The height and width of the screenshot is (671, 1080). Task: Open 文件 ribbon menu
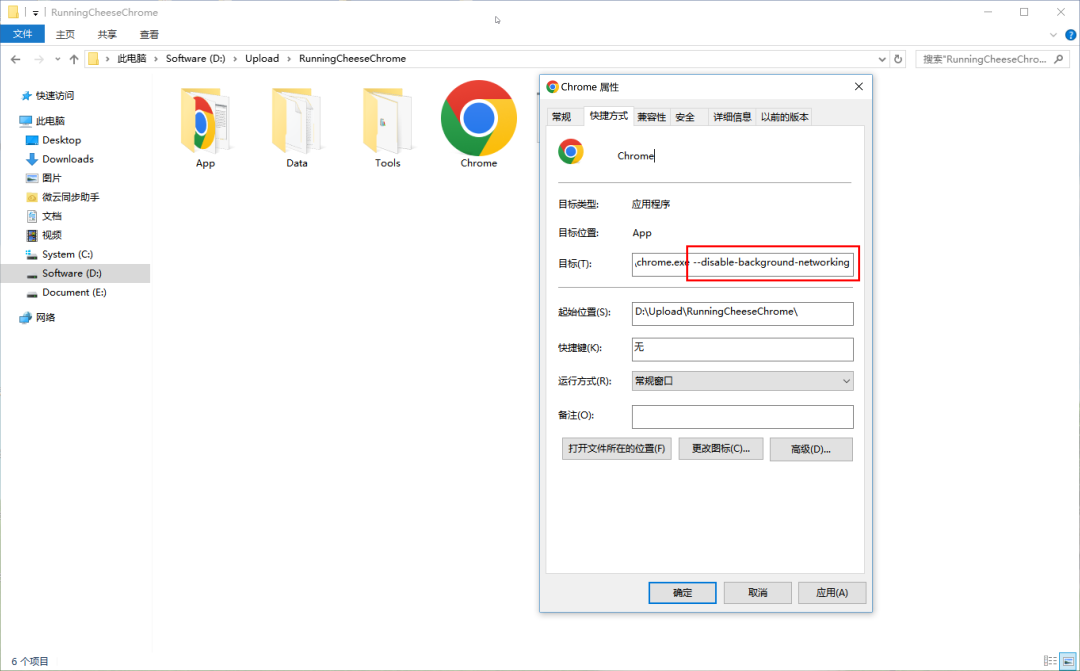click(x=23, y=34)
